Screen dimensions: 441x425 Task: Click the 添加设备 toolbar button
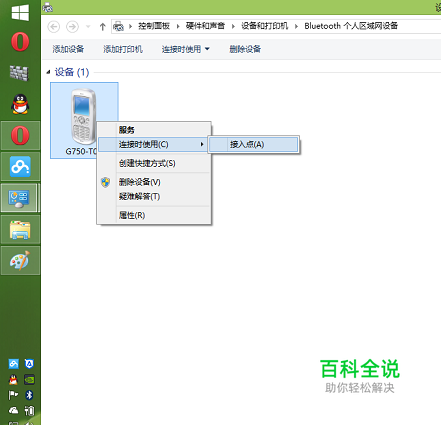point(68,49)
